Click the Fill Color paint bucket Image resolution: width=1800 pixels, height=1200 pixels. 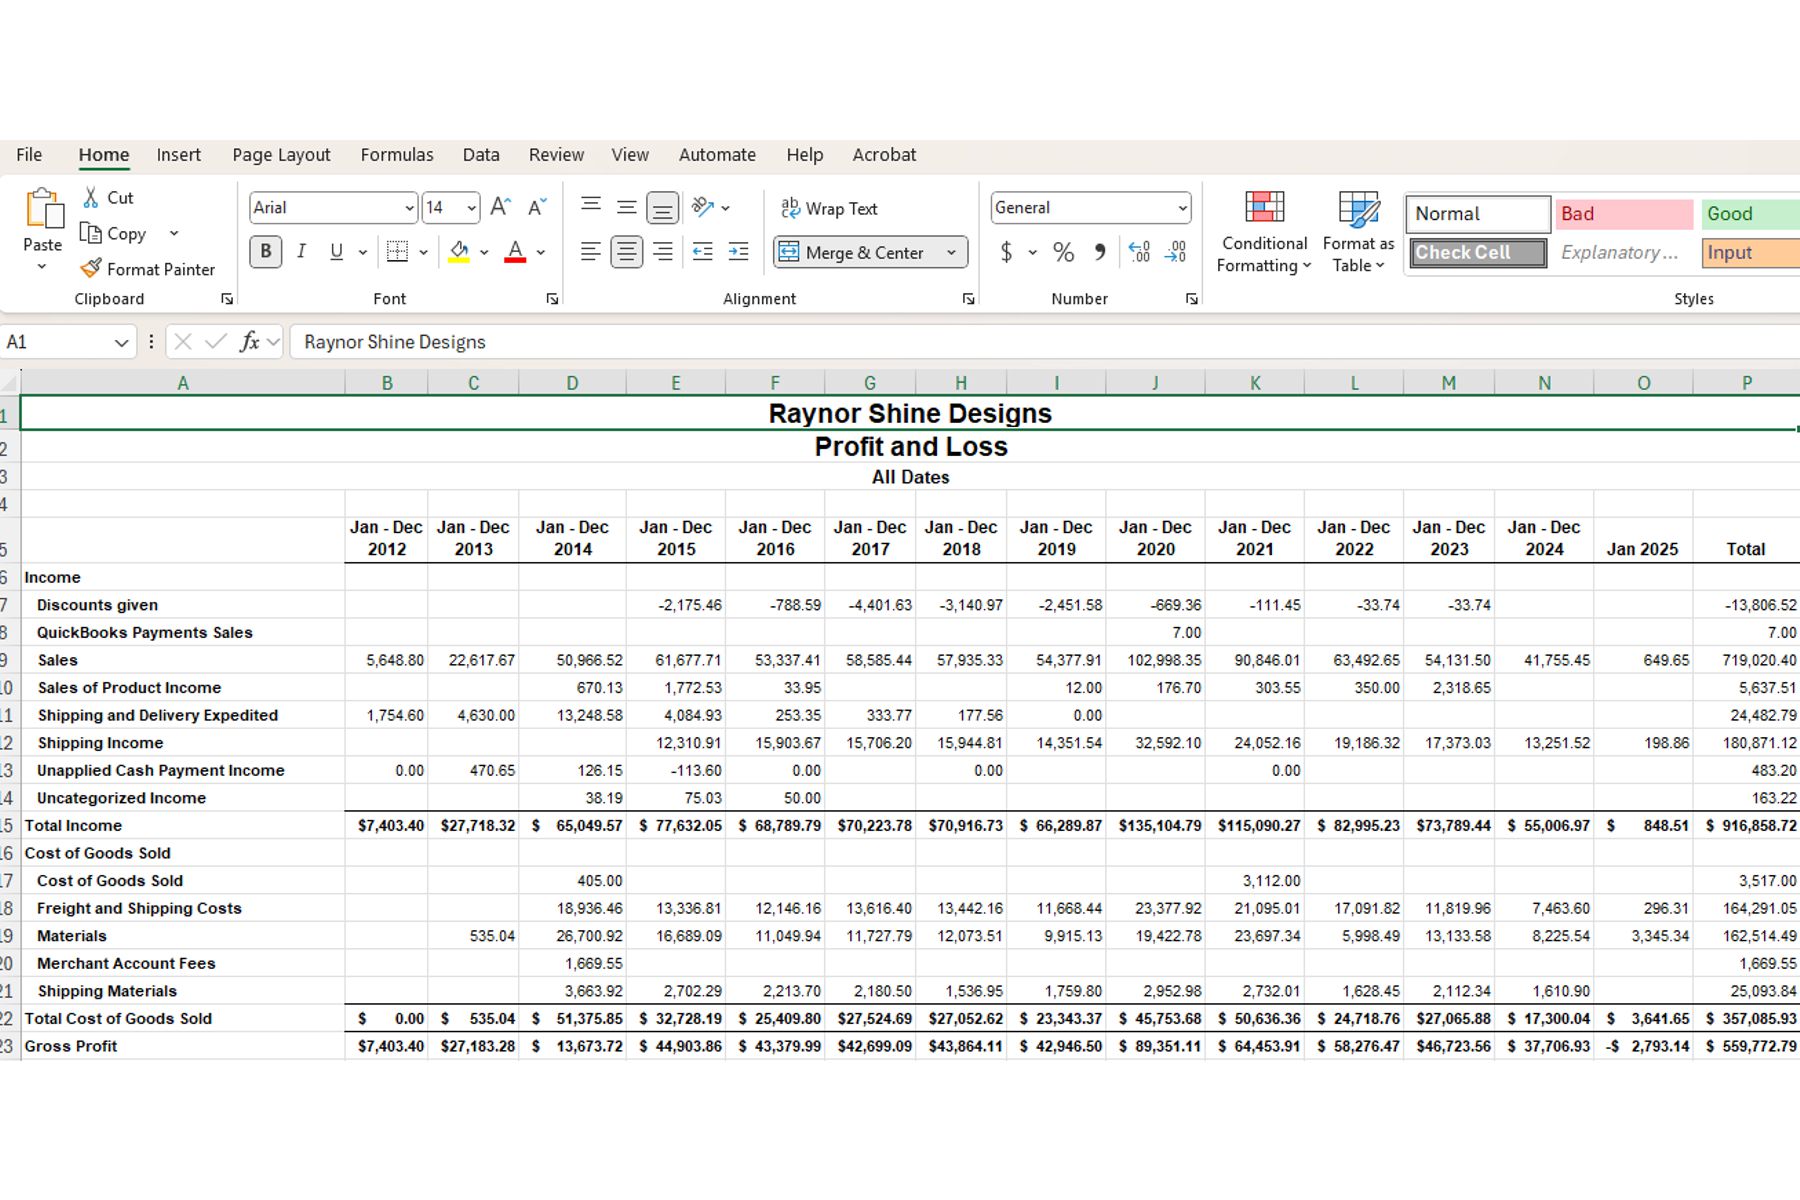coord(459,252)
